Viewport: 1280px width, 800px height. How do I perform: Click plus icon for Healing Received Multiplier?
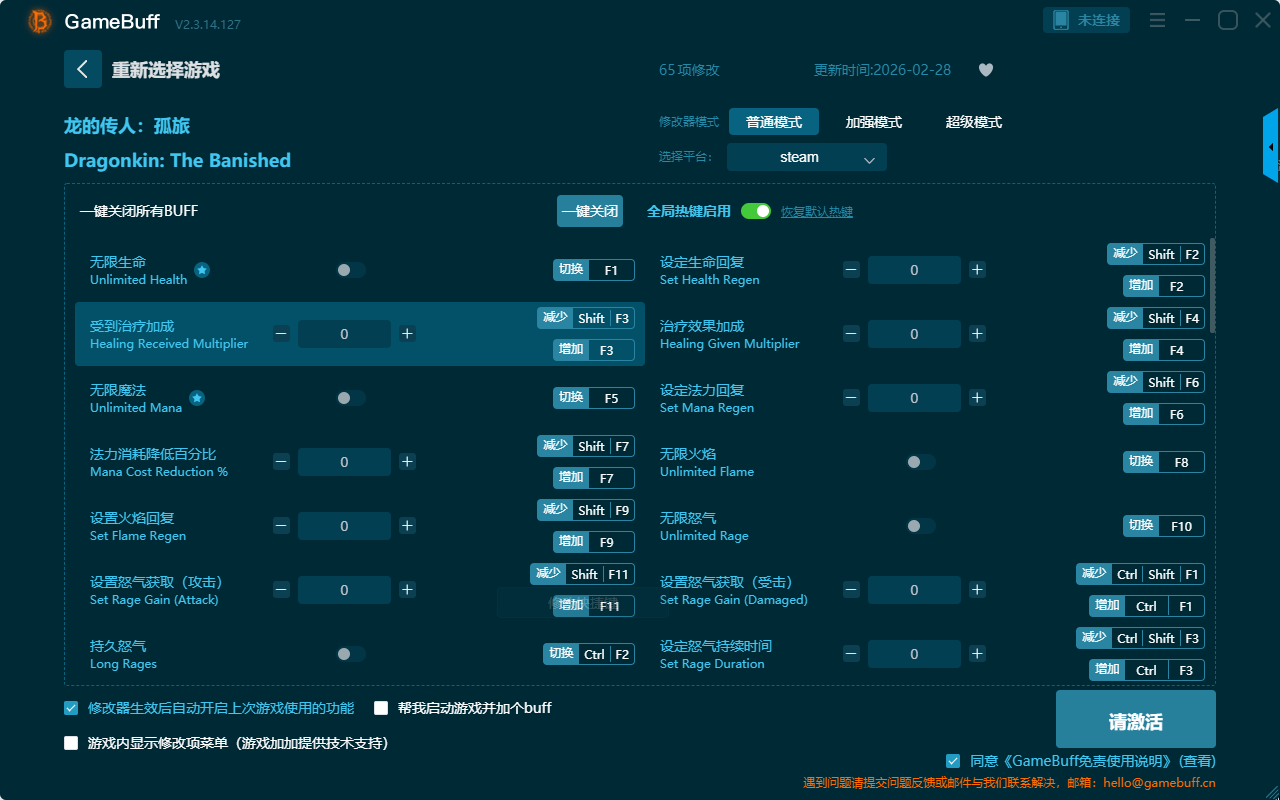pos(407,334)
